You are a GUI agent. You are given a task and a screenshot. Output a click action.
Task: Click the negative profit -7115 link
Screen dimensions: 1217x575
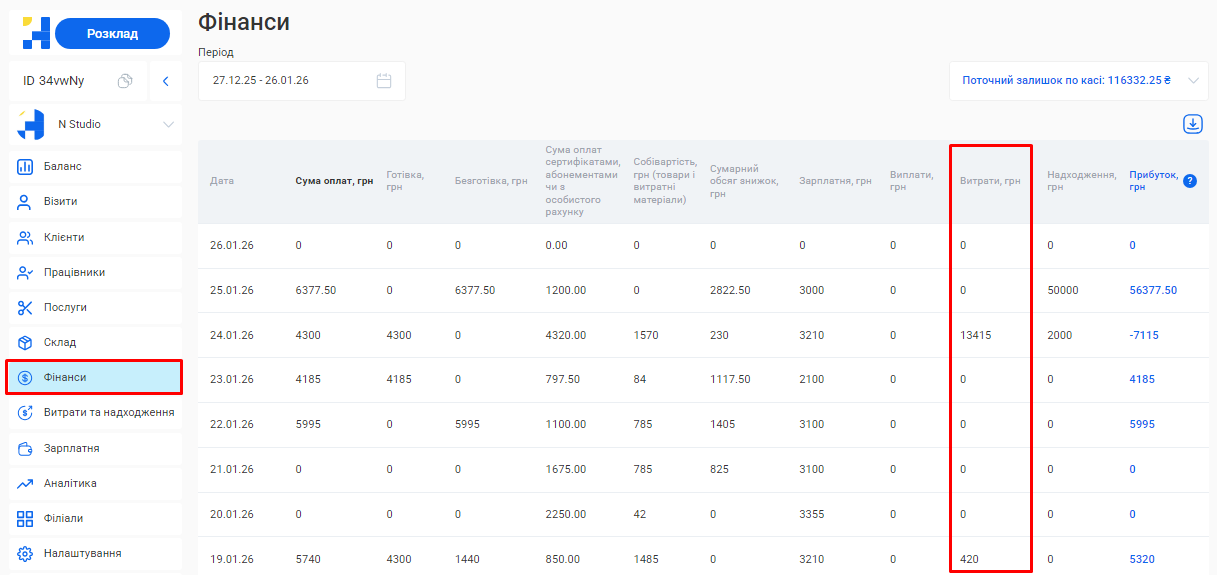tap(1144, 335)
